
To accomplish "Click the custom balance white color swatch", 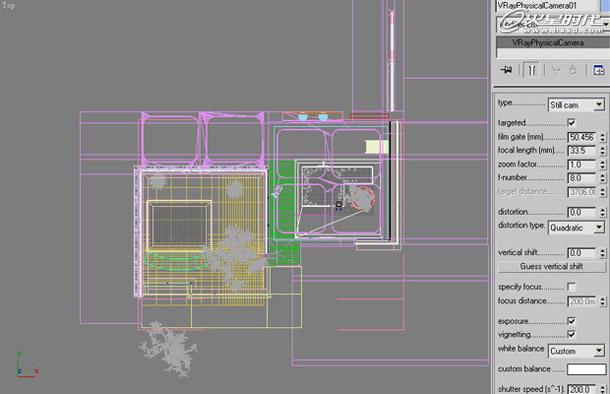I will 586,369.
